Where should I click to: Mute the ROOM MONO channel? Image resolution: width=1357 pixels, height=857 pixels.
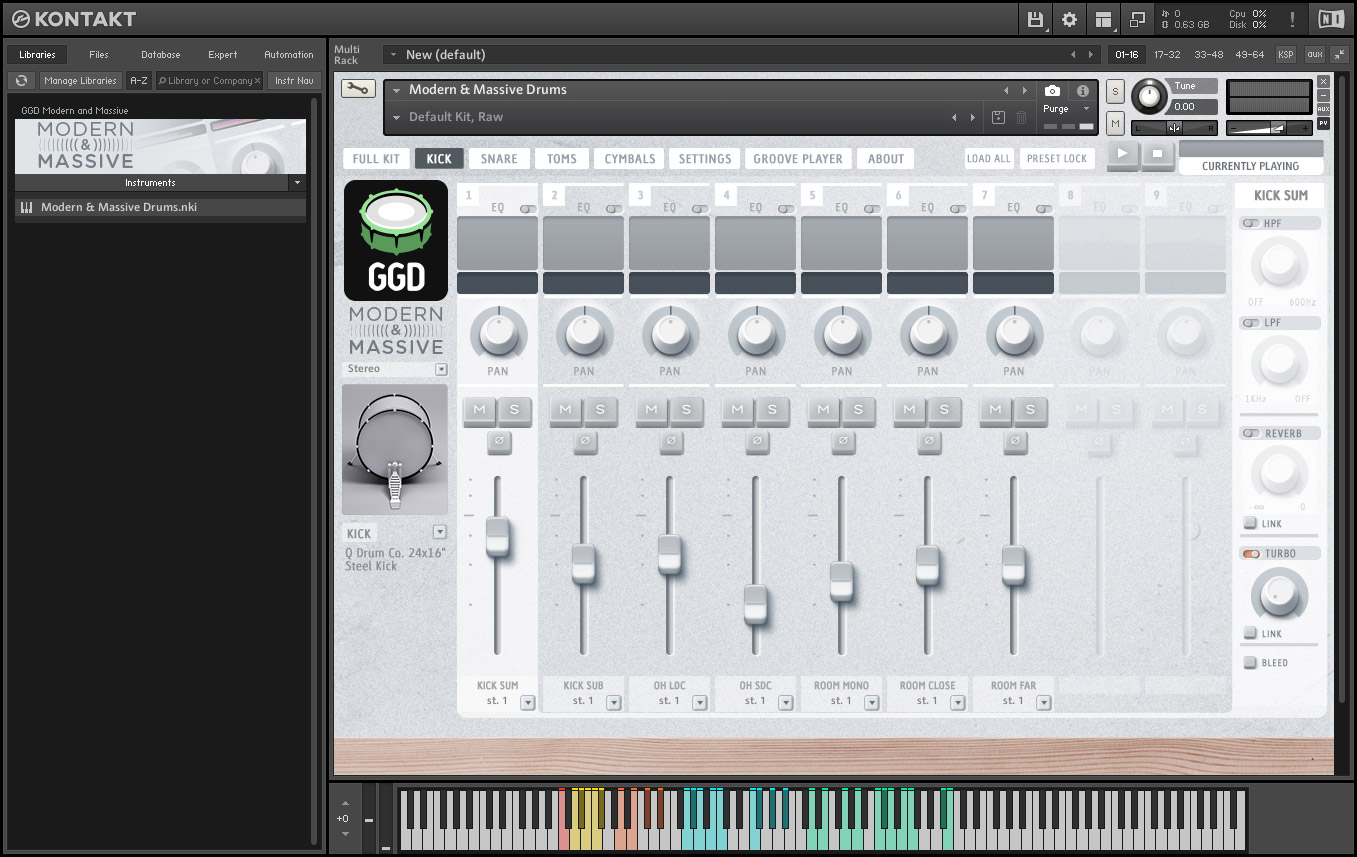[824, 410]
